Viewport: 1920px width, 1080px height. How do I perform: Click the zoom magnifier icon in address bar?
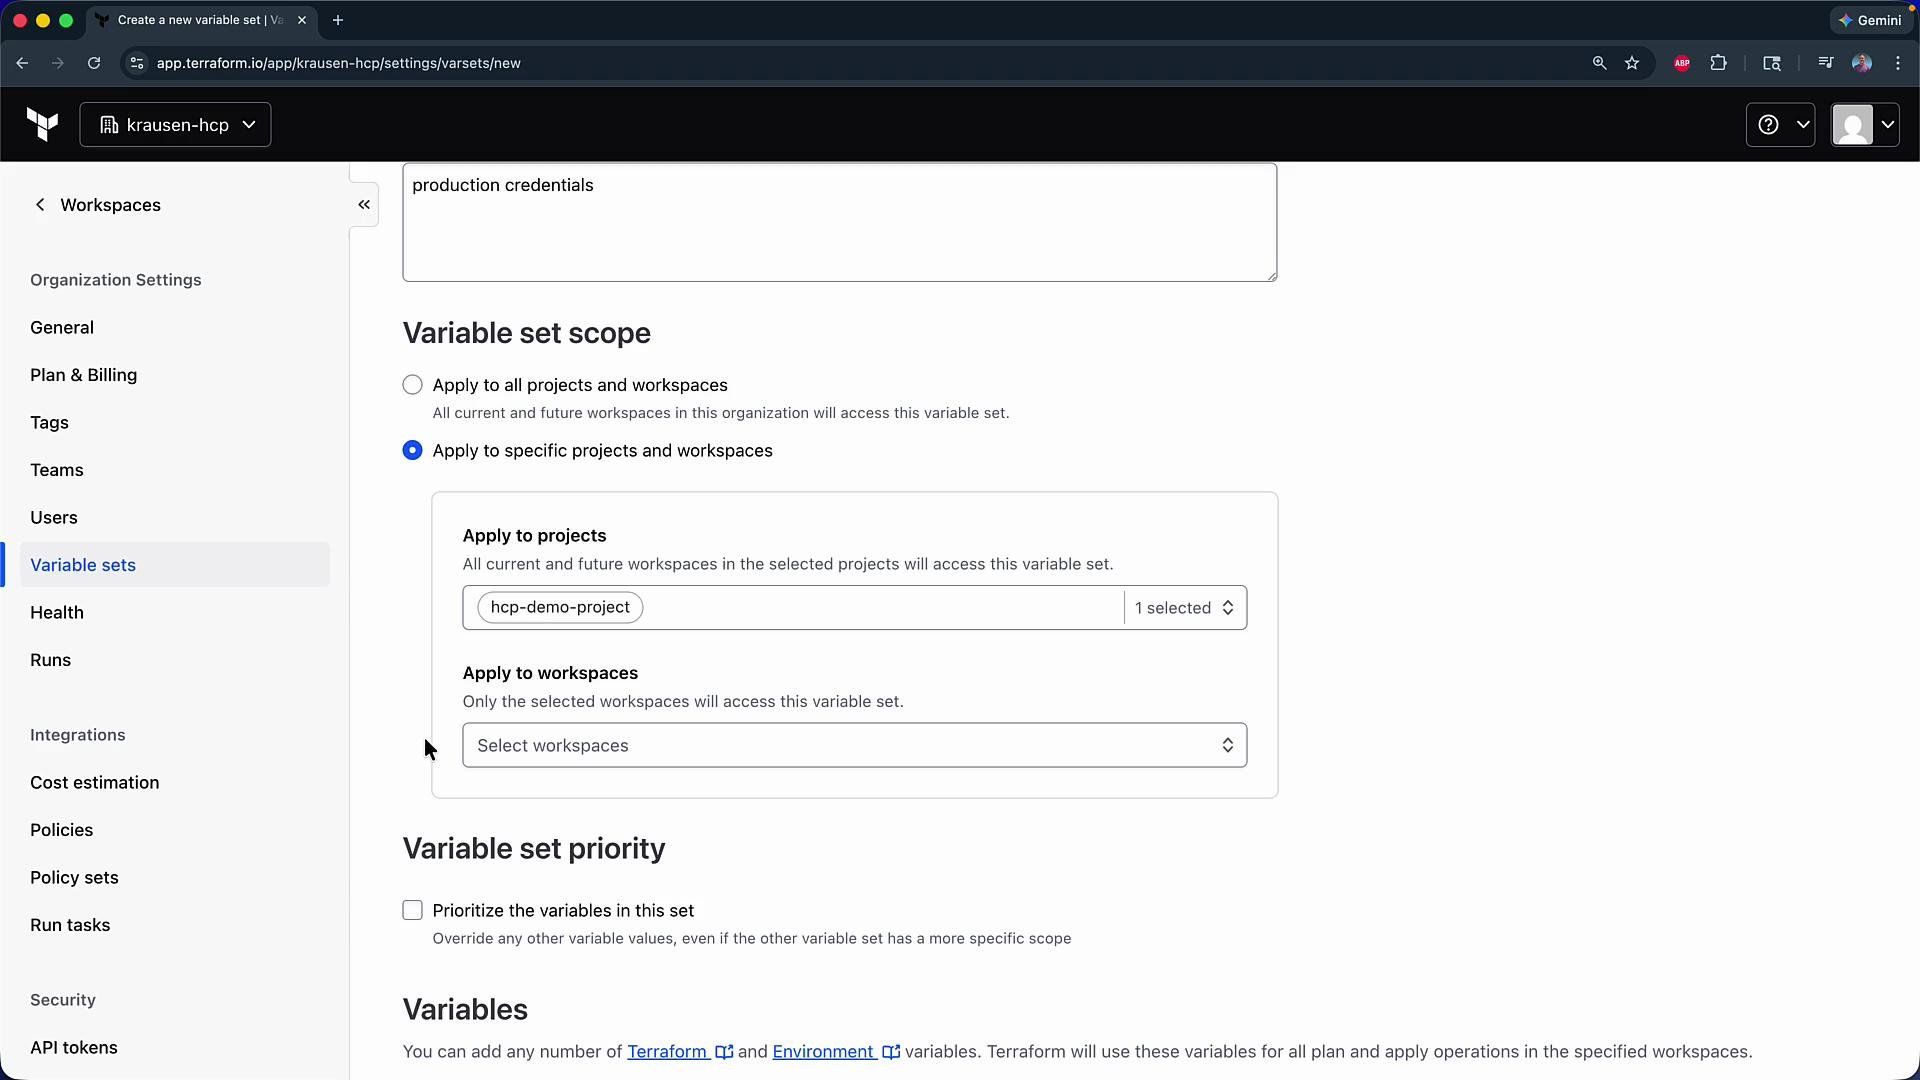tap(1599, 63)
